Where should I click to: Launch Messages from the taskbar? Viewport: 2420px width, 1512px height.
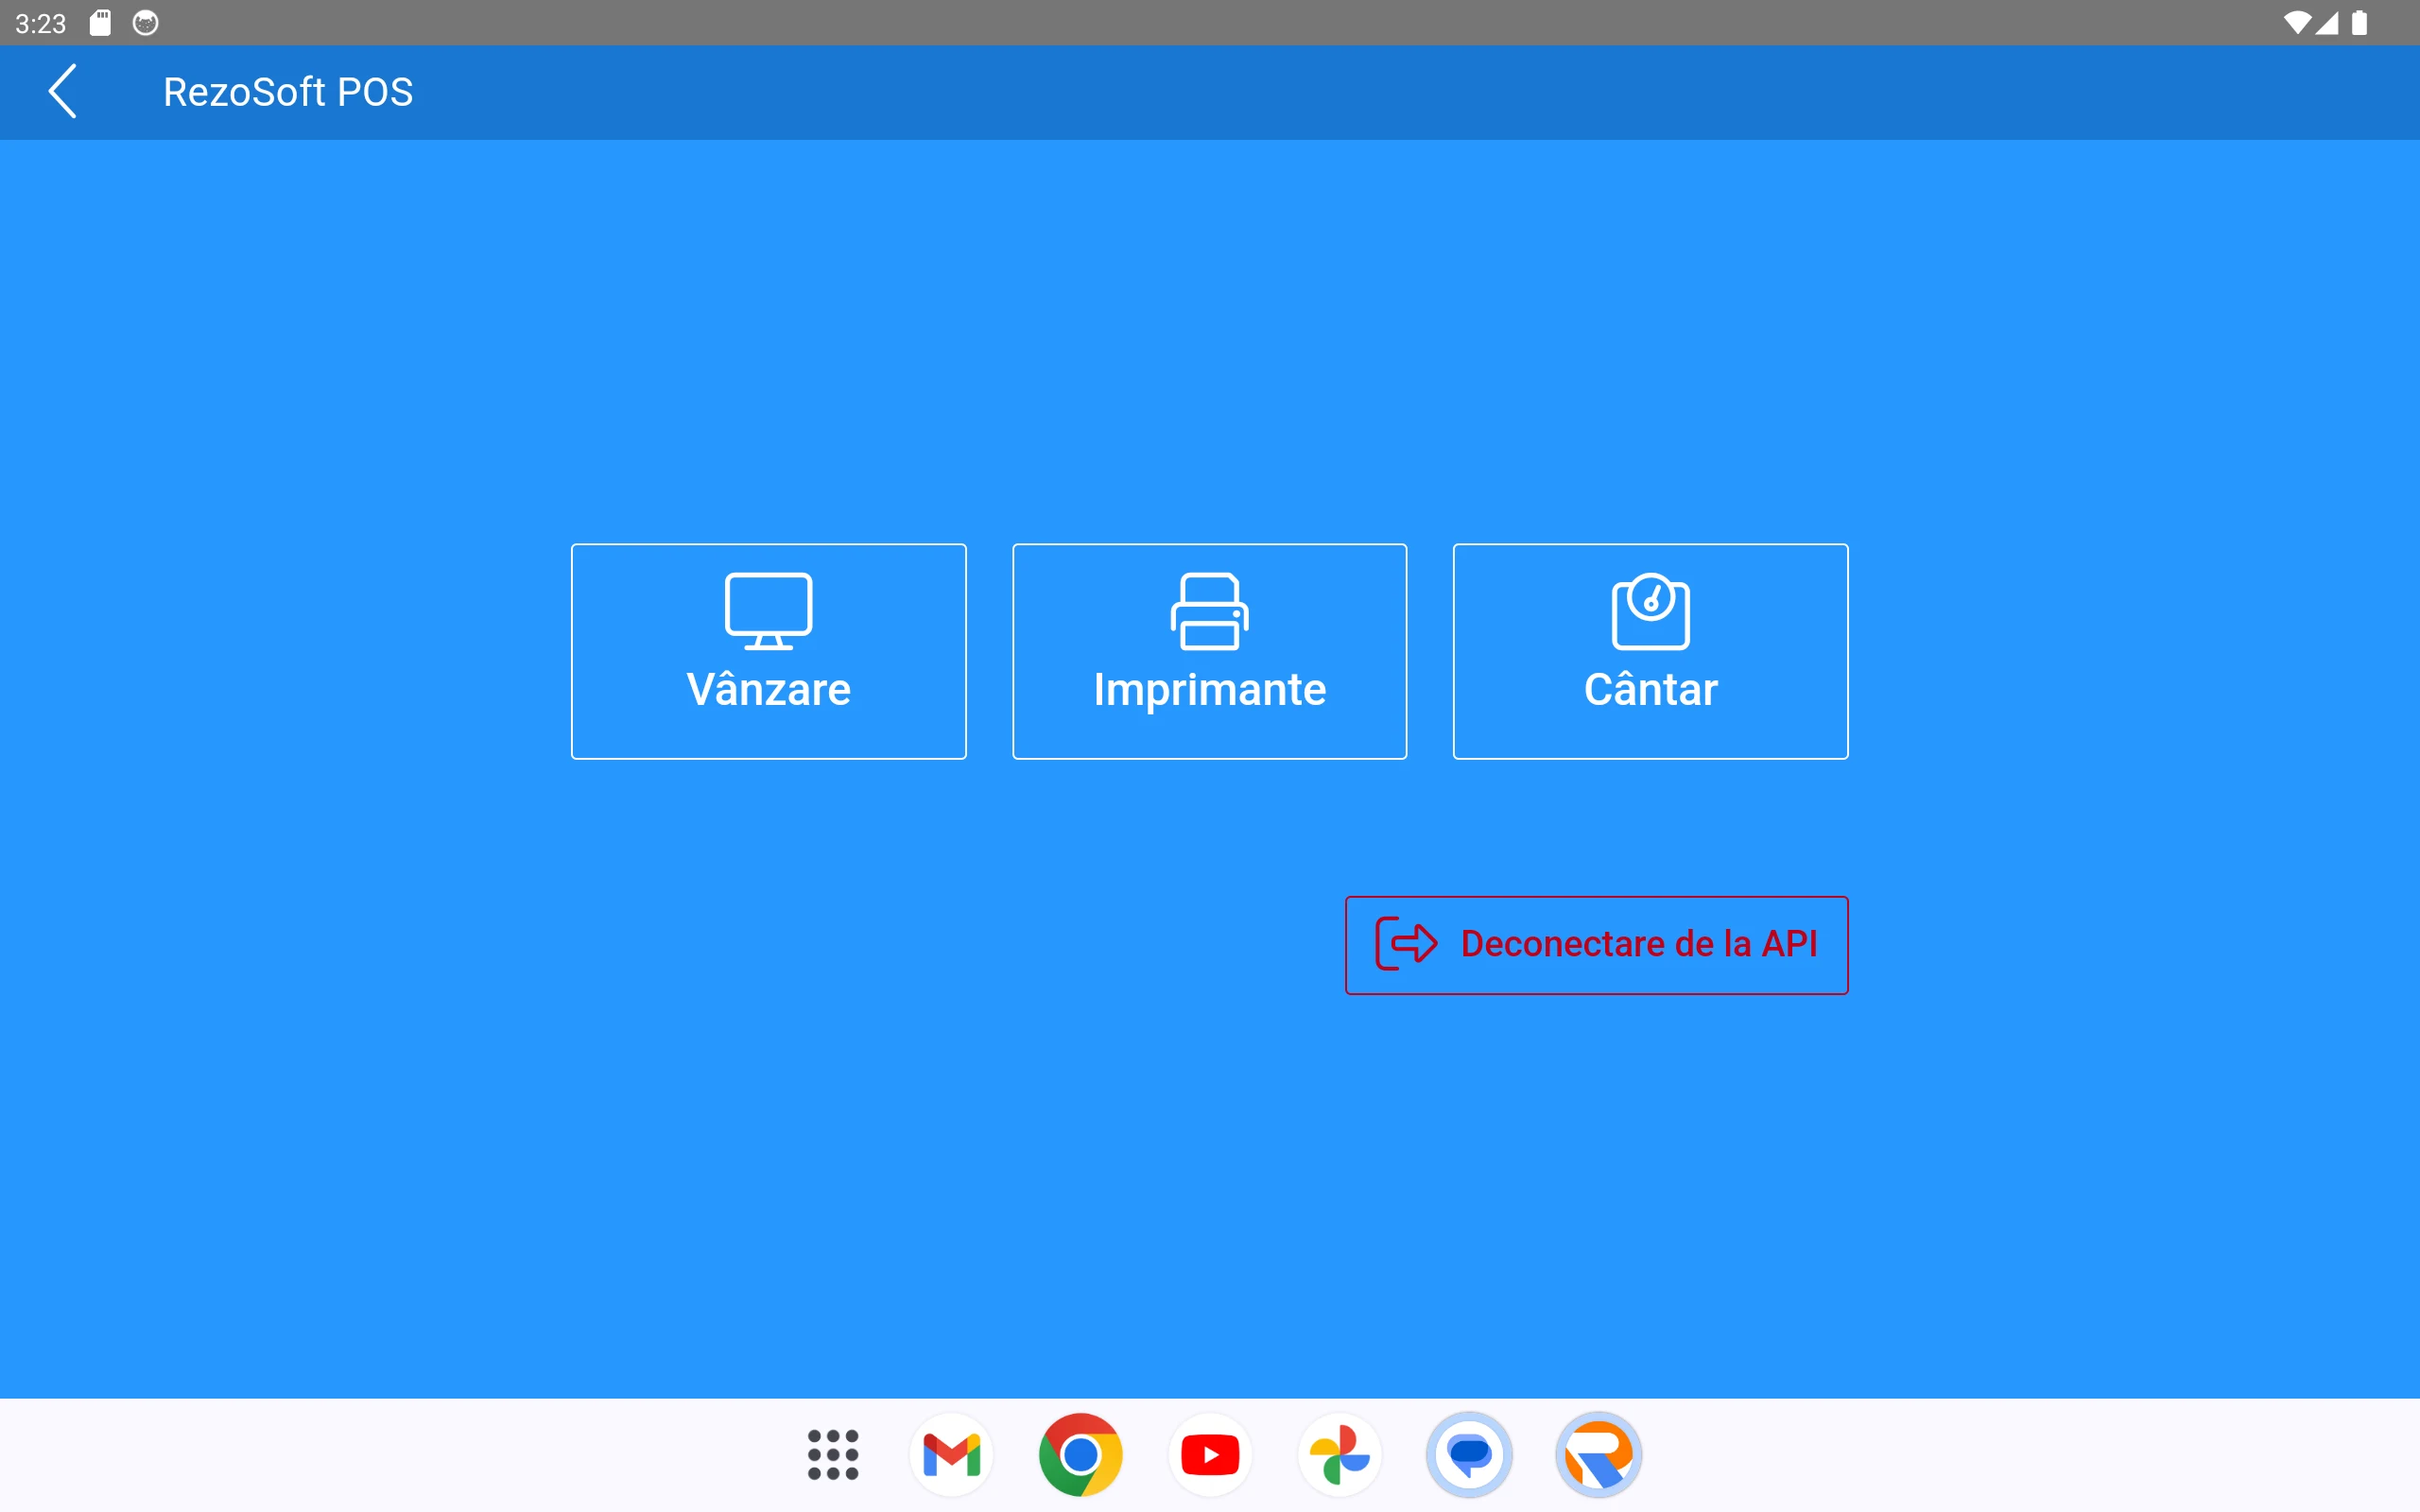tap(1469, 1454)
